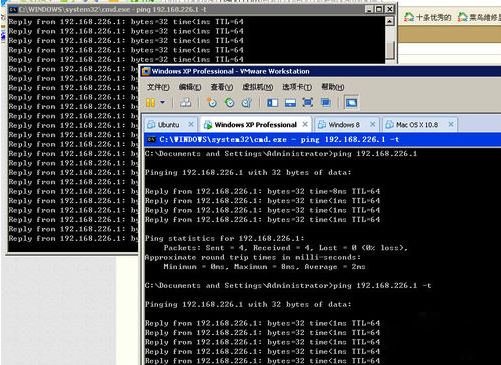Toggle the console view button
This screenshot has height=365, width=501.
(351, 102)
